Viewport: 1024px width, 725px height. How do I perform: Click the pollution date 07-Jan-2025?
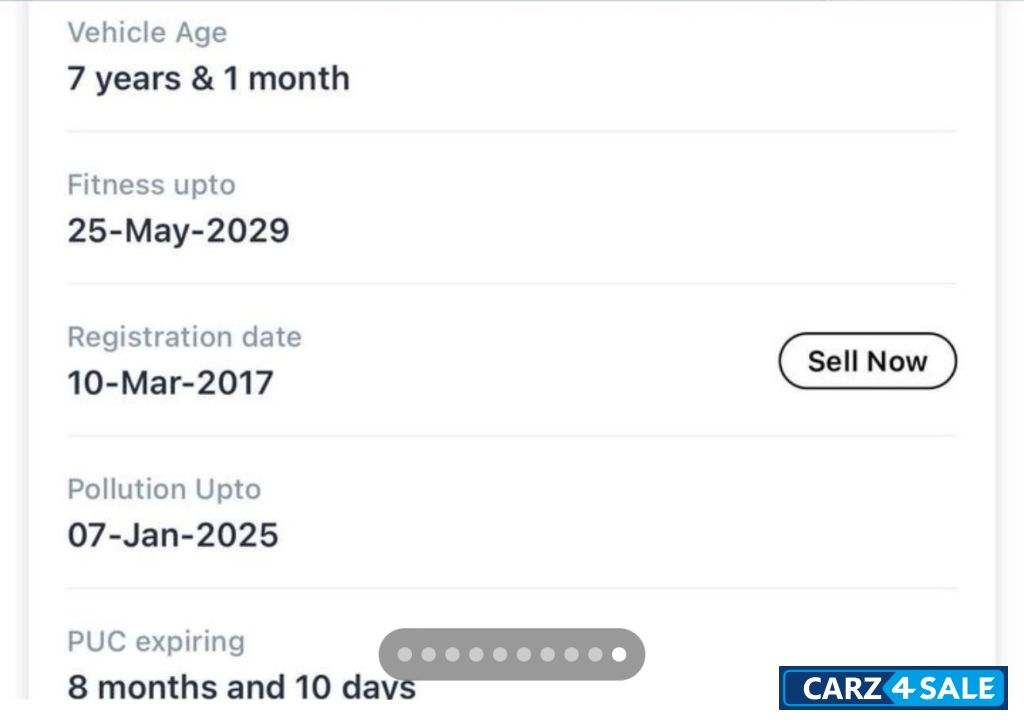172,535
